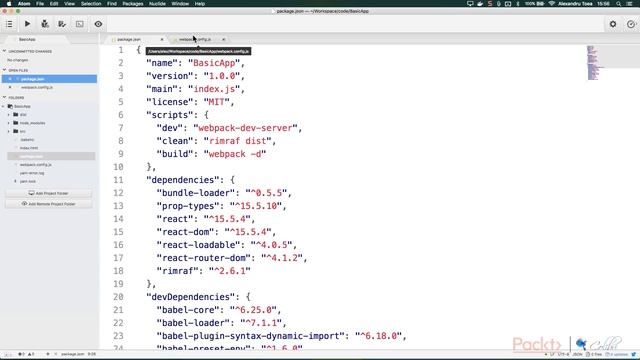
Task: Open the Find menu
Action: (112, 4)
